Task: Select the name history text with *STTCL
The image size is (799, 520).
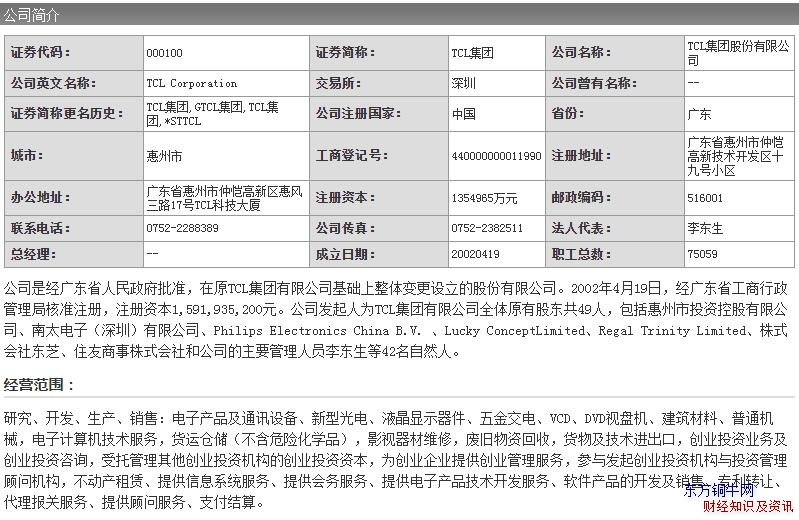Action: click(x=212, y=114)
